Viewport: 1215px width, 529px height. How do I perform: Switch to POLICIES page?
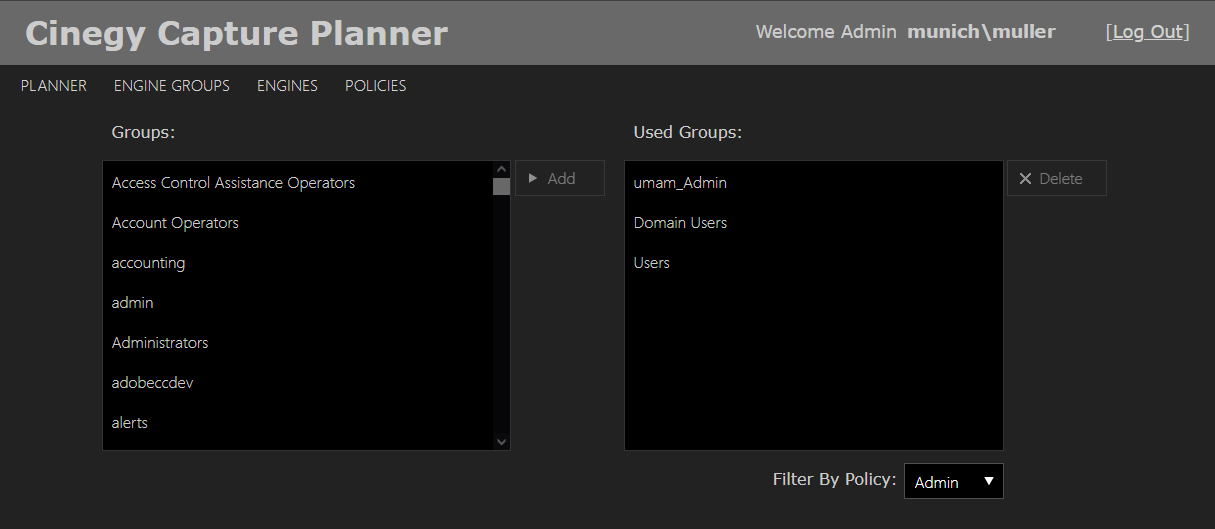tap(376, 86)
